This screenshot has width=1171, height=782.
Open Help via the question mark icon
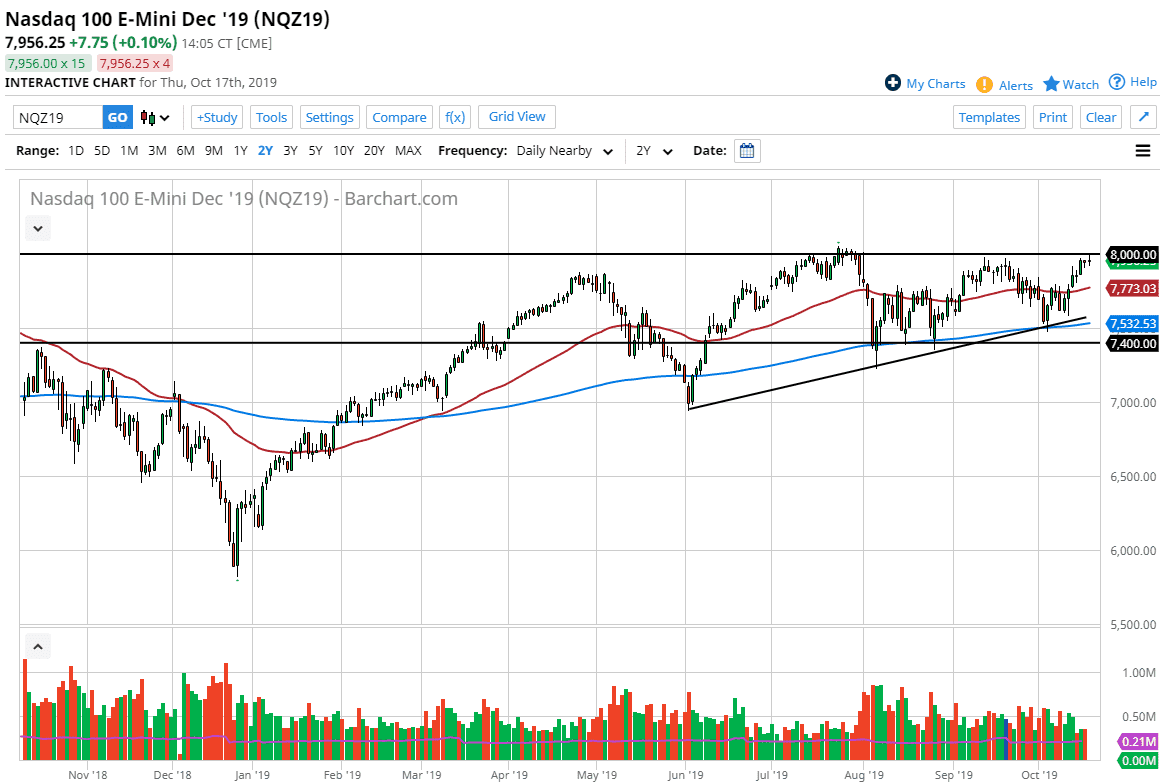click(1118, 83)
